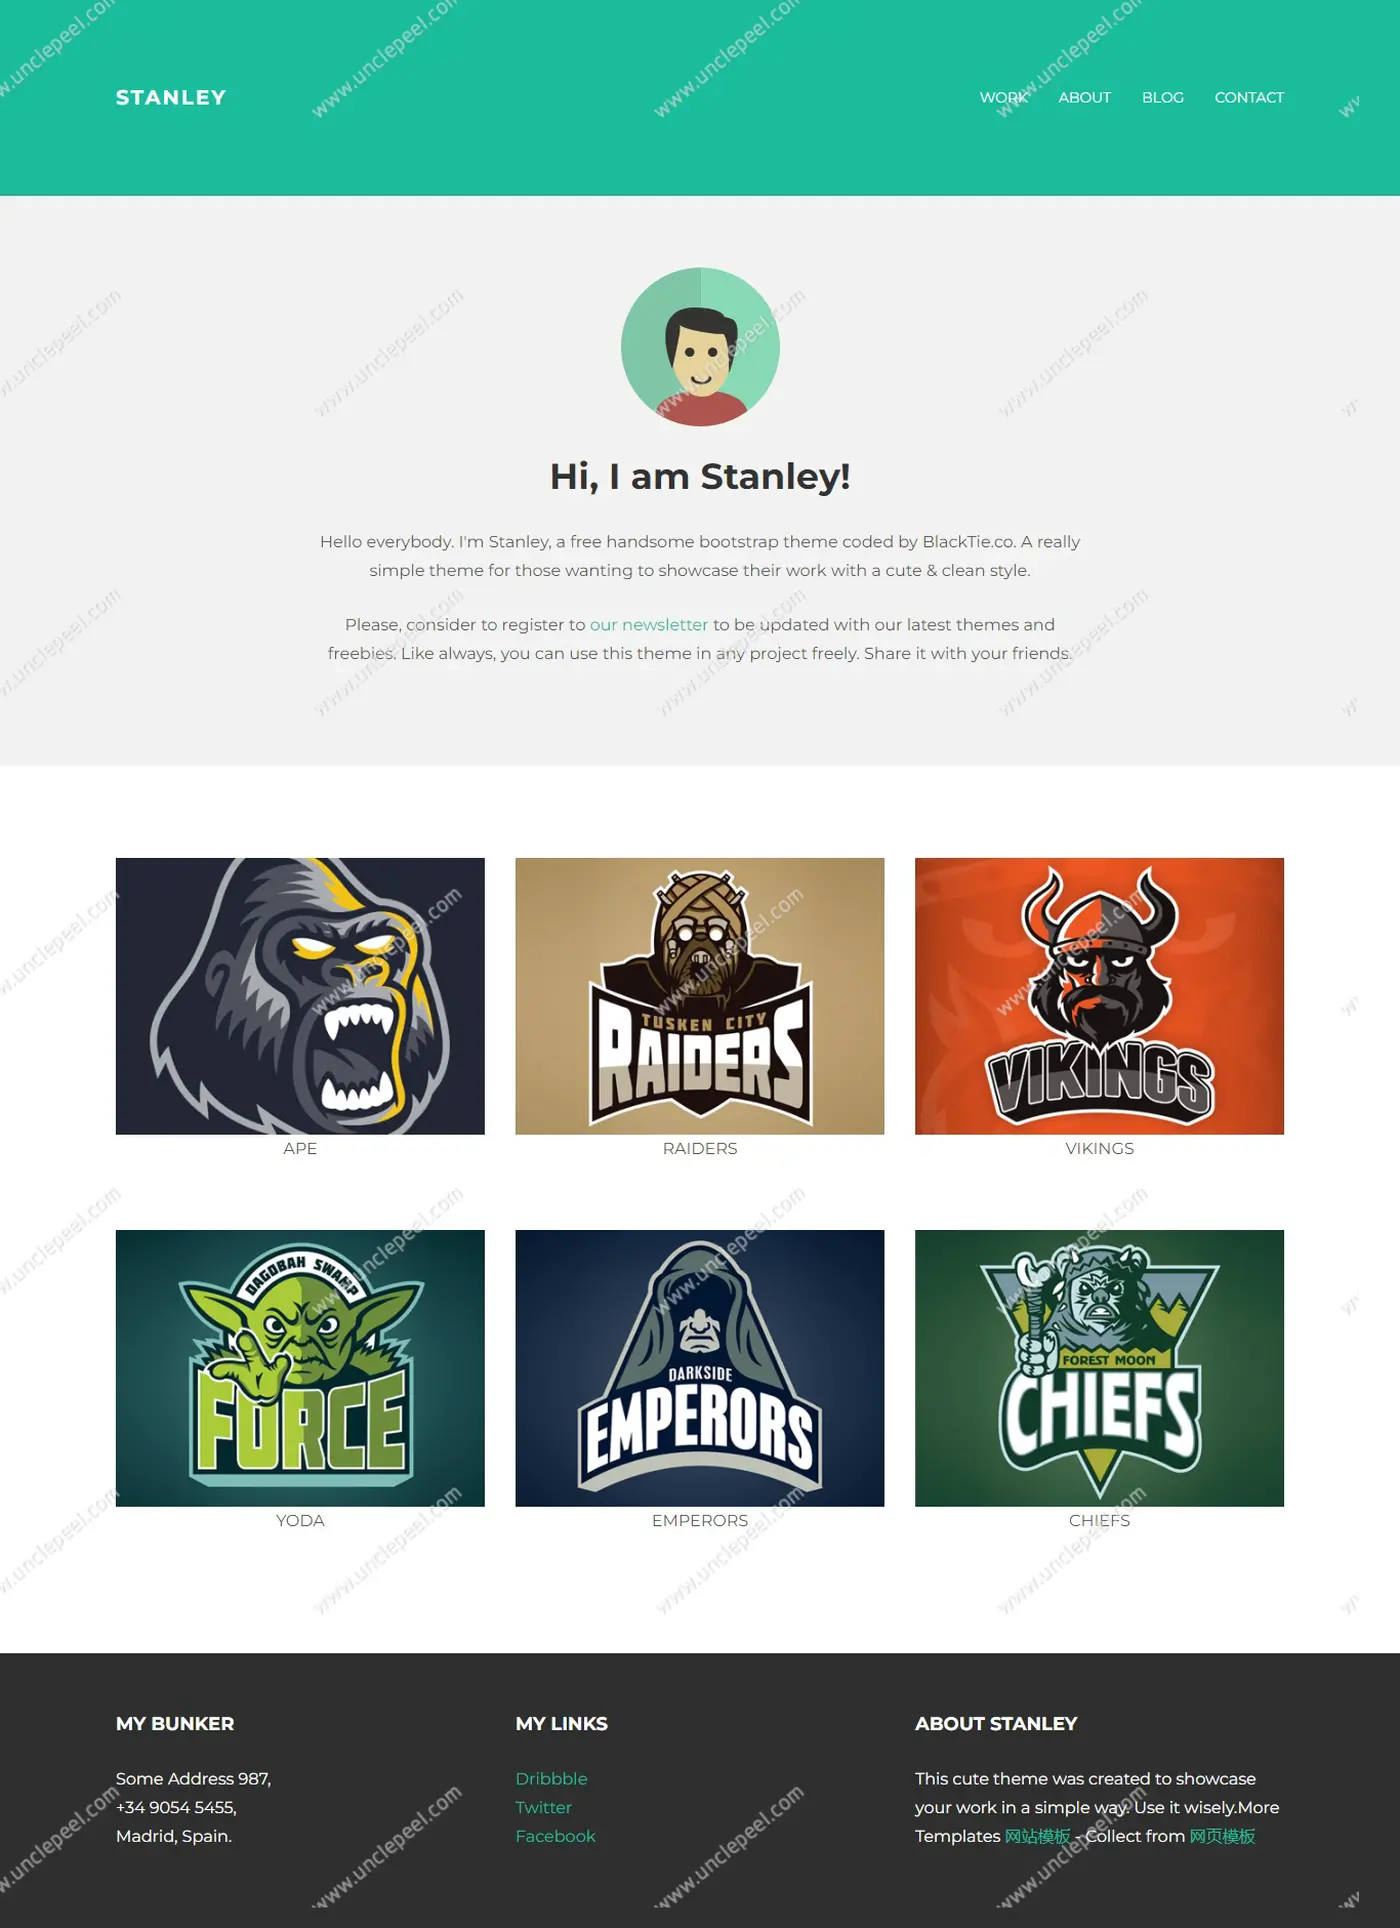Click the 'Hi, I am Stanley!' heading
Viewport: 1400px width, 1928px height.
coord(700,476)
